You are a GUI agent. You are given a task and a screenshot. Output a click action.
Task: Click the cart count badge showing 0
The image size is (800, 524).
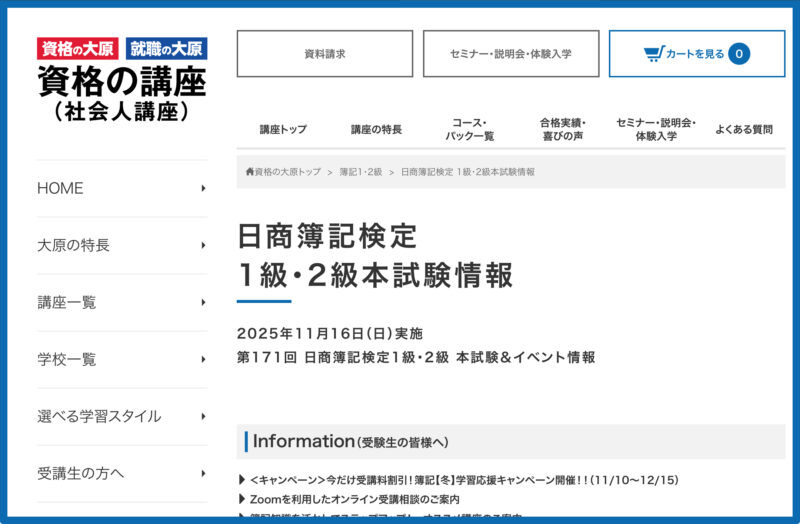point(739,54)
